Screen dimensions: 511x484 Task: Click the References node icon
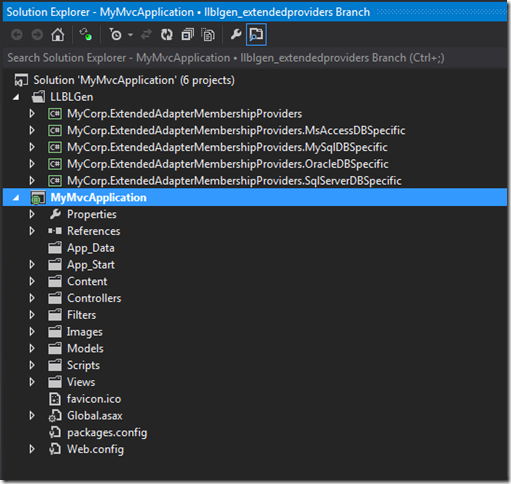coord(55,231)
